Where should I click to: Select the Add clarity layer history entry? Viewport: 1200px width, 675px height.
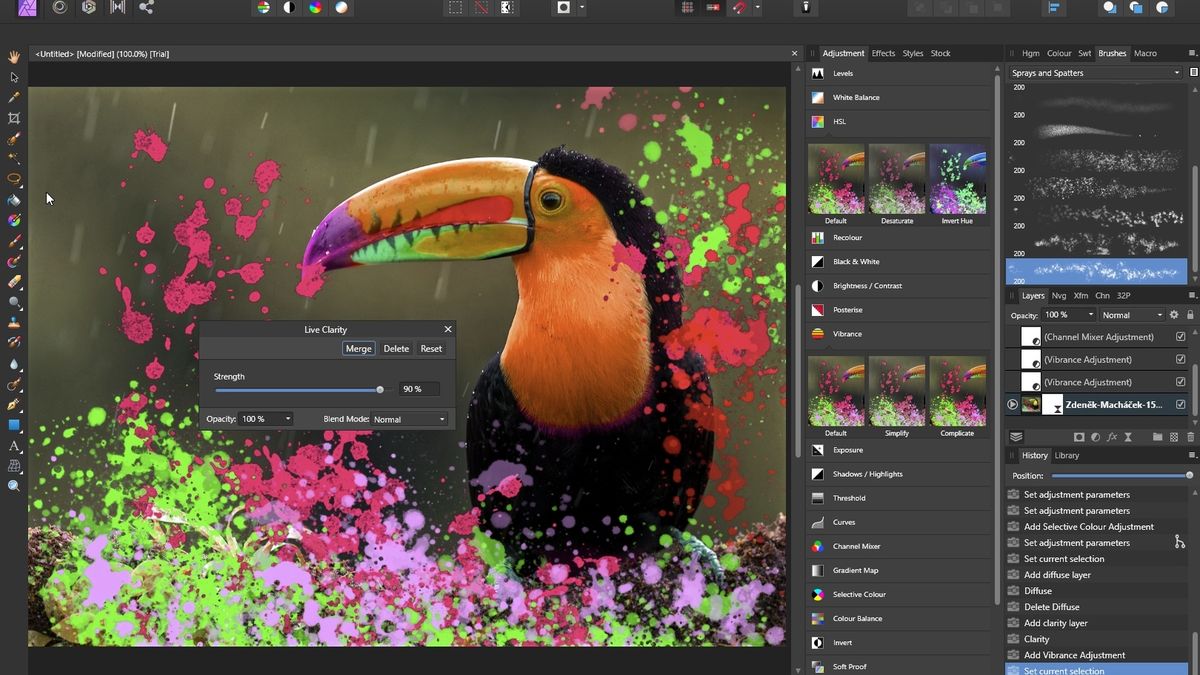[1097, 623]
